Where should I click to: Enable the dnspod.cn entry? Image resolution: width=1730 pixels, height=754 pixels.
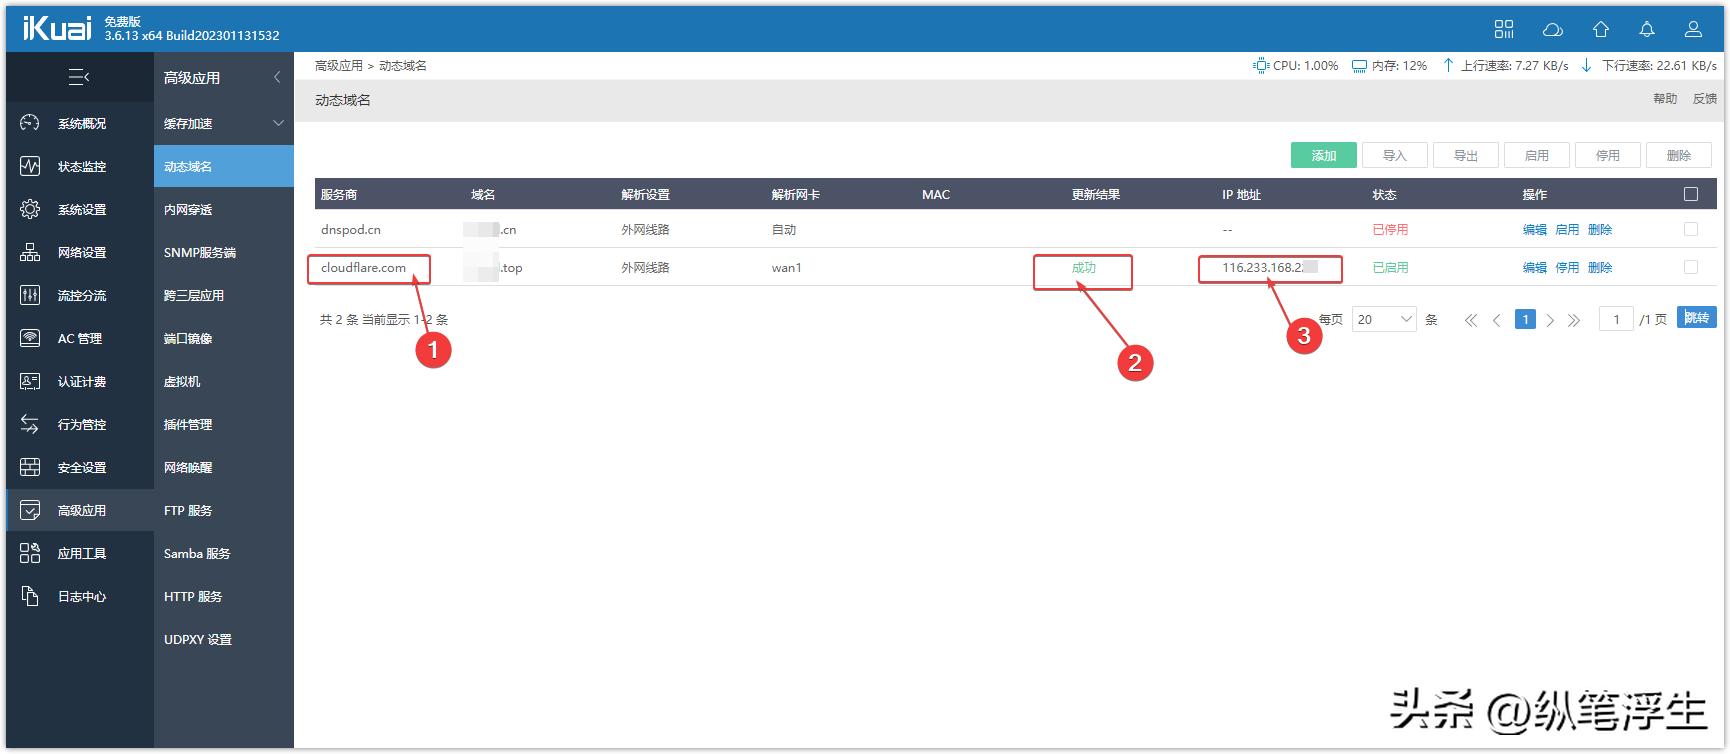click(x=1567, y=229)
